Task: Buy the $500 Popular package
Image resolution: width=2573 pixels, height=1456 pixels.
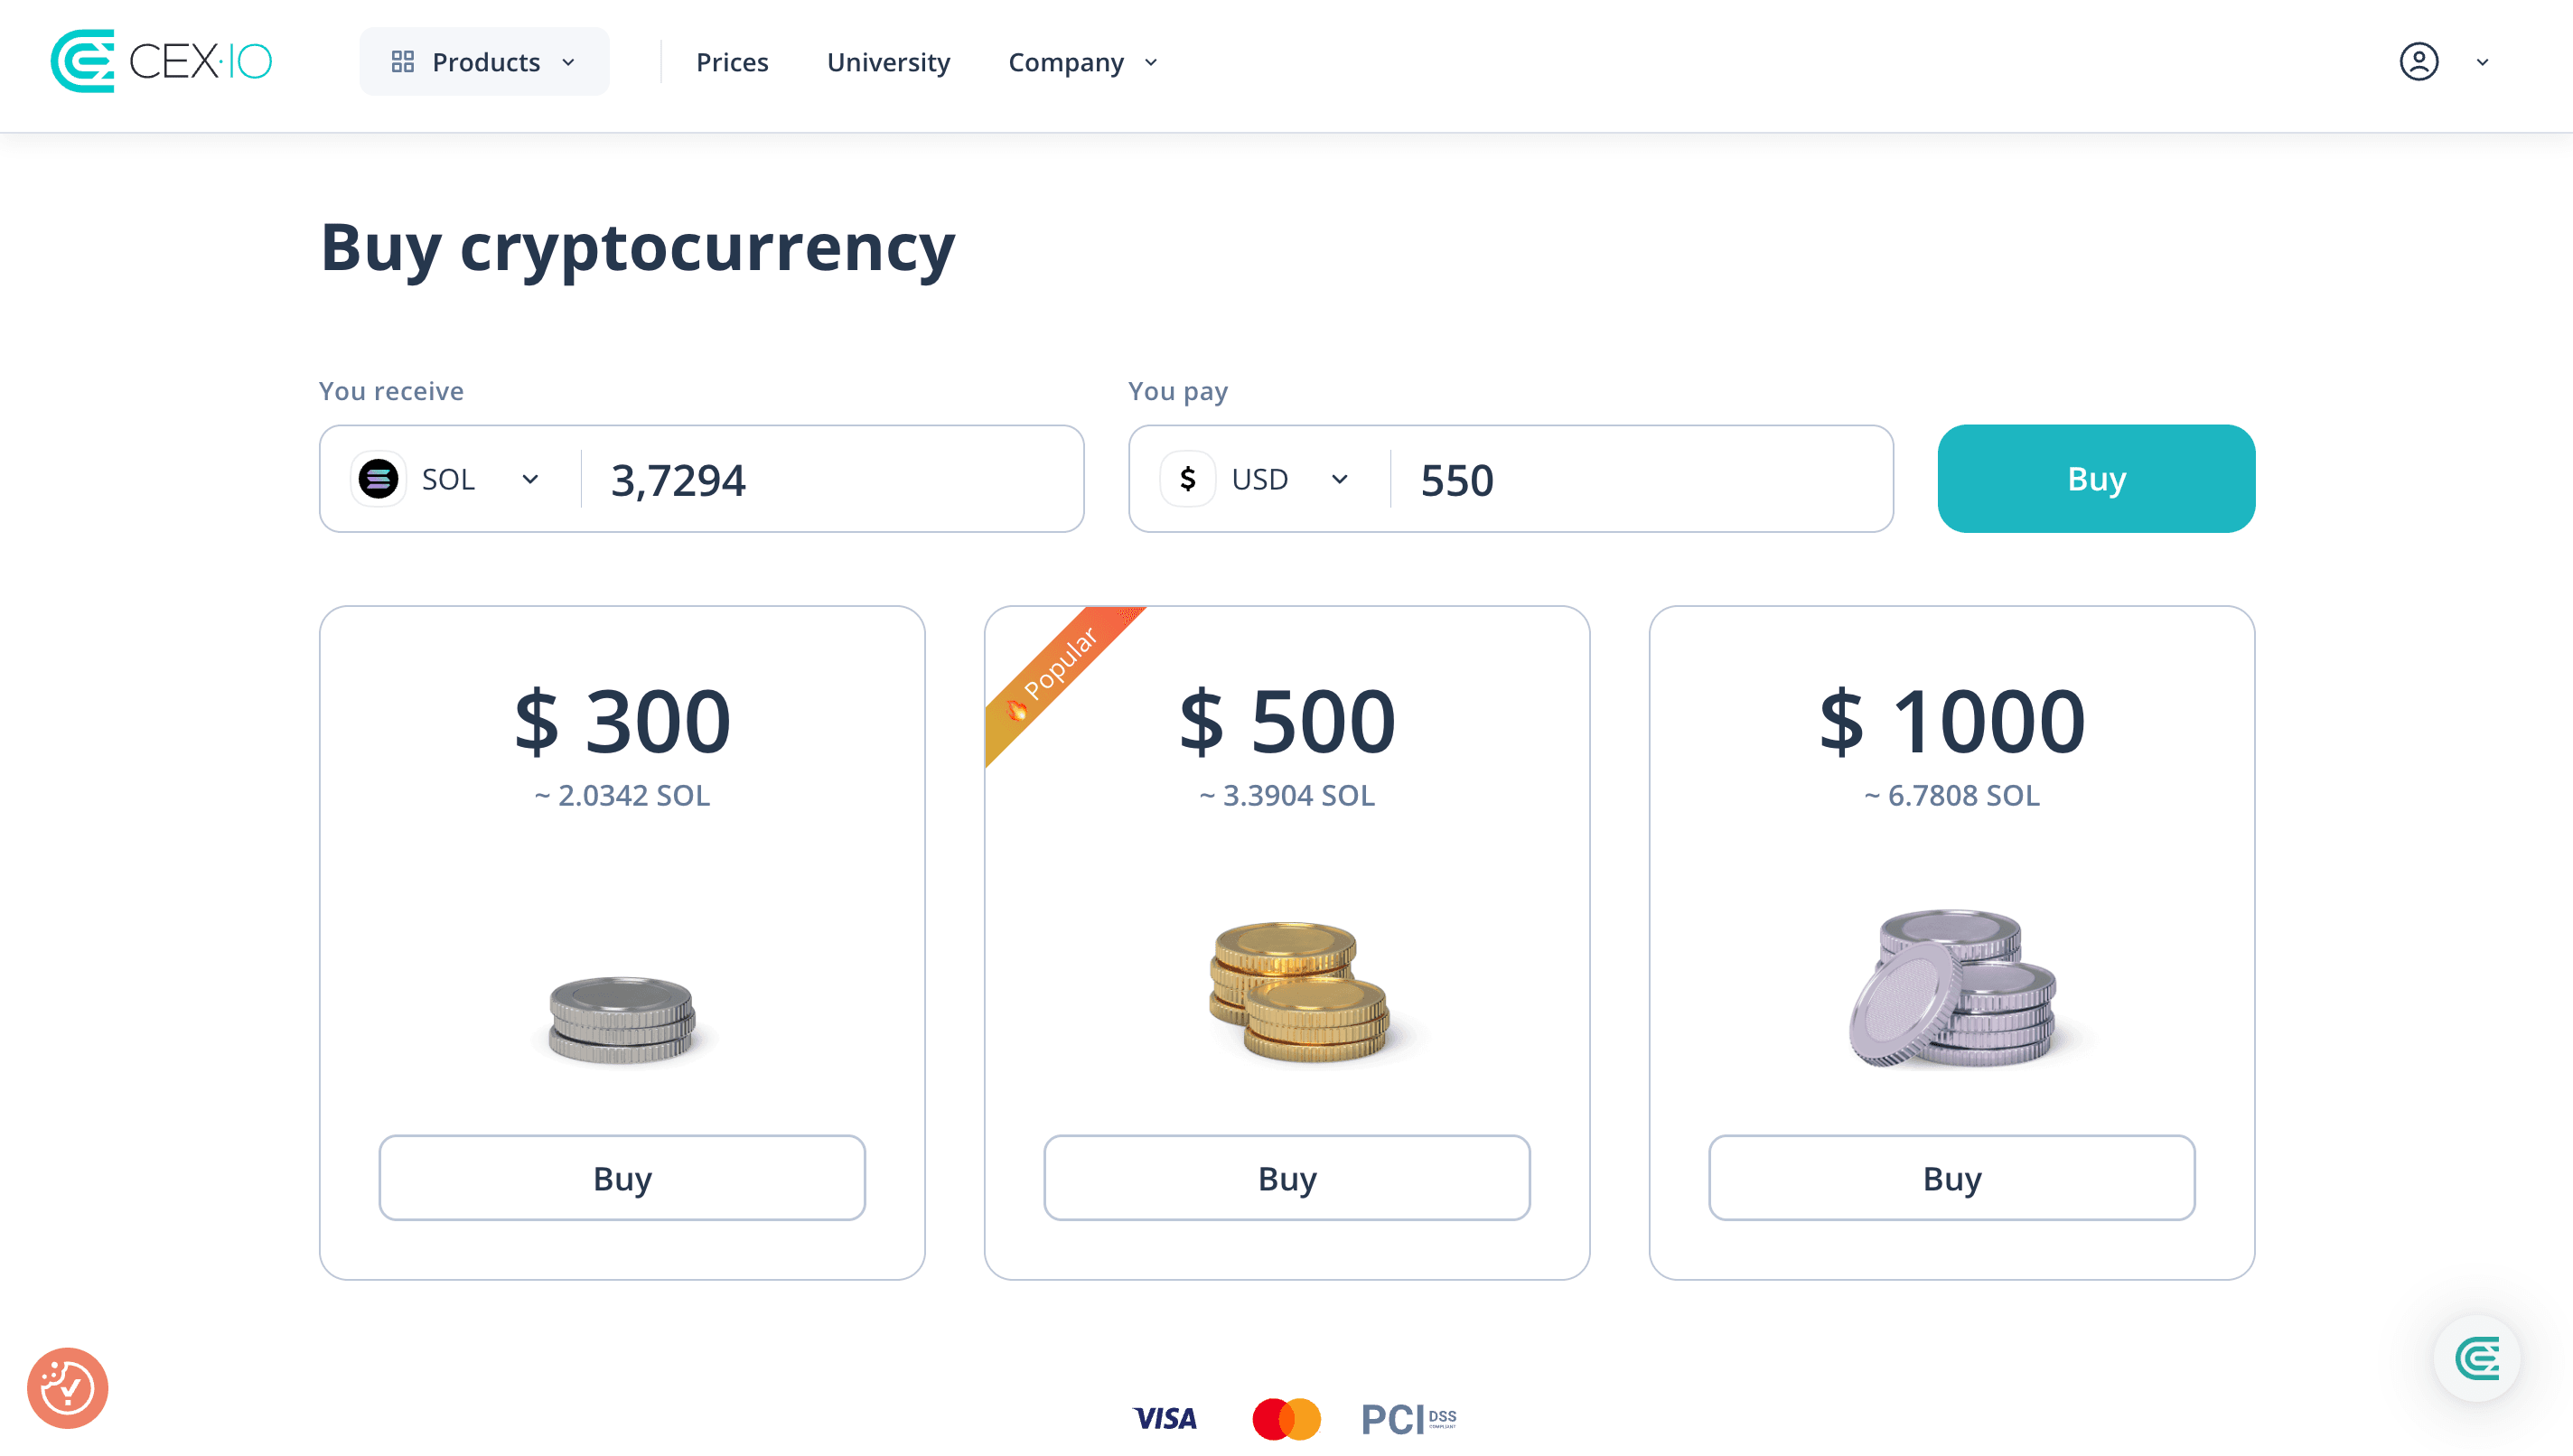Action: tap(1286, 1177)
